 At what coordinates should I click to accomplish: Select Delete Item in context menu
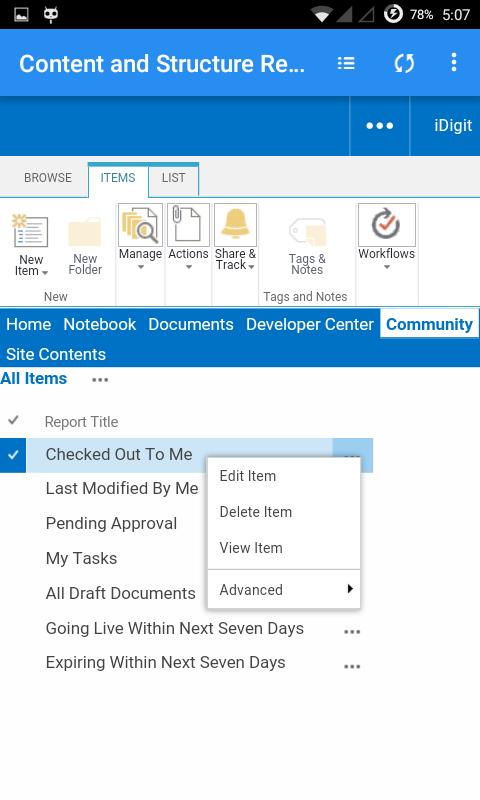[256, 512]
